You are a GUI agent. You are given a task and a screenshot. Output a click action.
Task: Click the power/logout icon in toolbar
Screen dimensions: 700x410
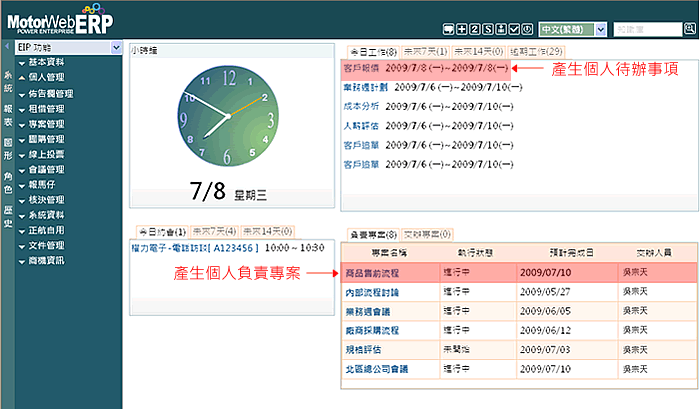[526, 30]
